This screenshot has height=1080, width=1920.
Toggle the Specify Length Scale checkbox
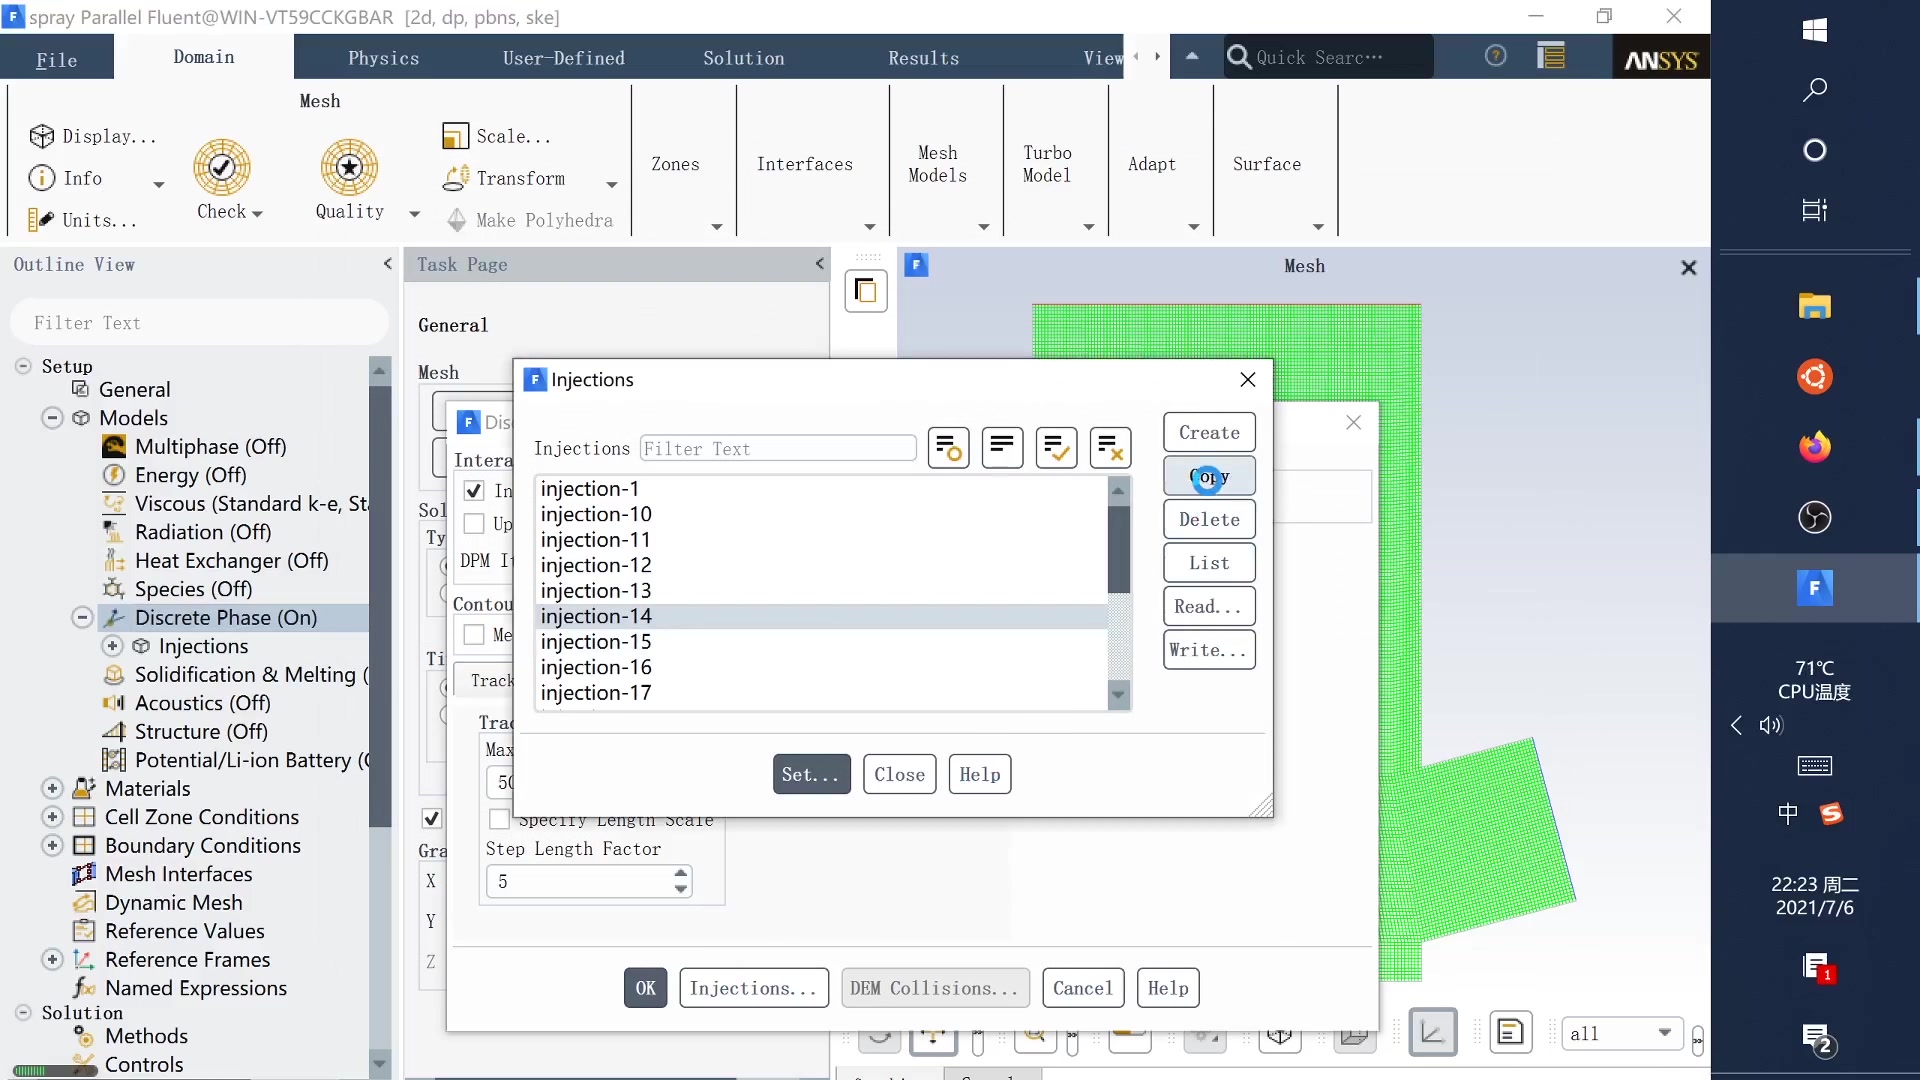499,820
